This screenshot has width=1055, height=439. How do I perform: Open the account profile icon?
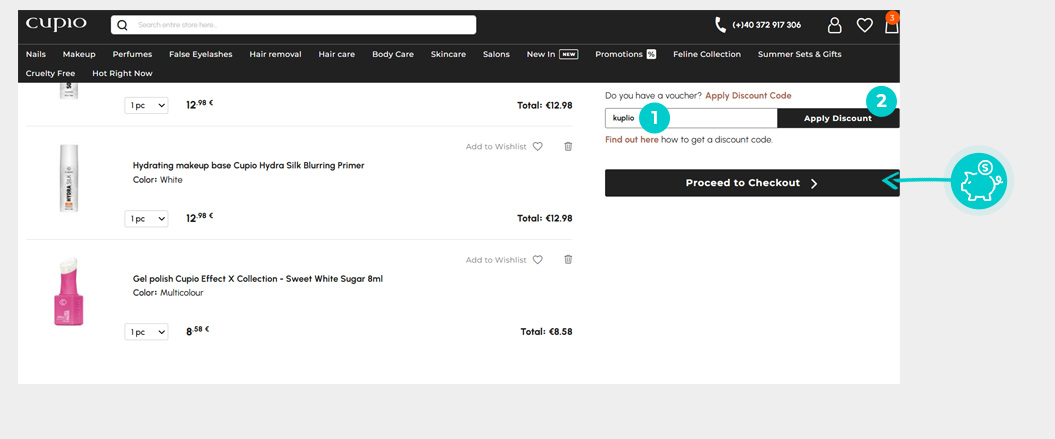click(834, 25)
